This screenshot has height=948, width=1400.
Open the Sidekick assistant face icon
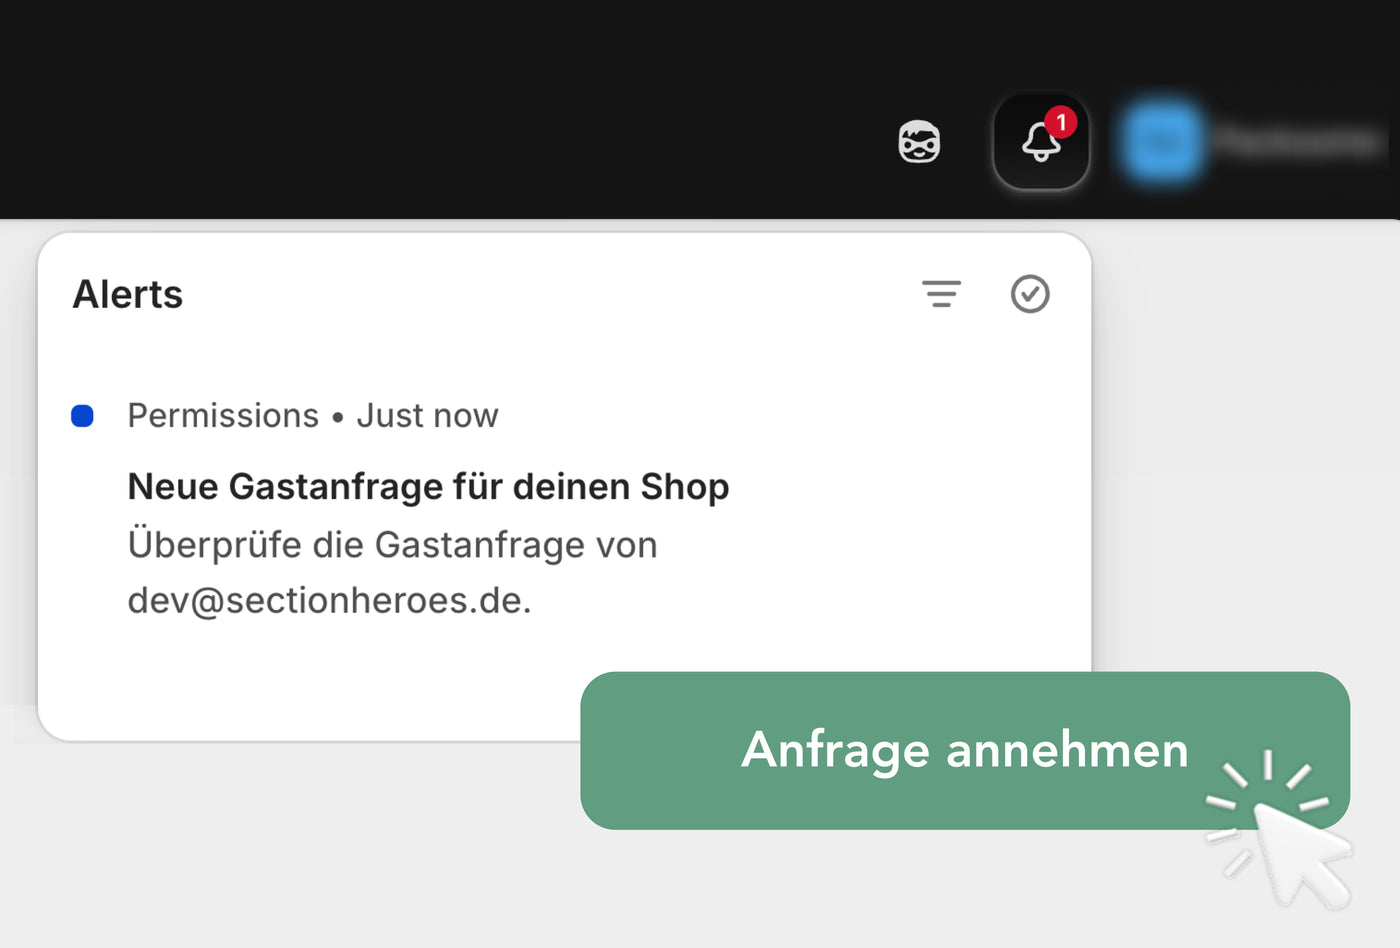click(x=919, y=142)
